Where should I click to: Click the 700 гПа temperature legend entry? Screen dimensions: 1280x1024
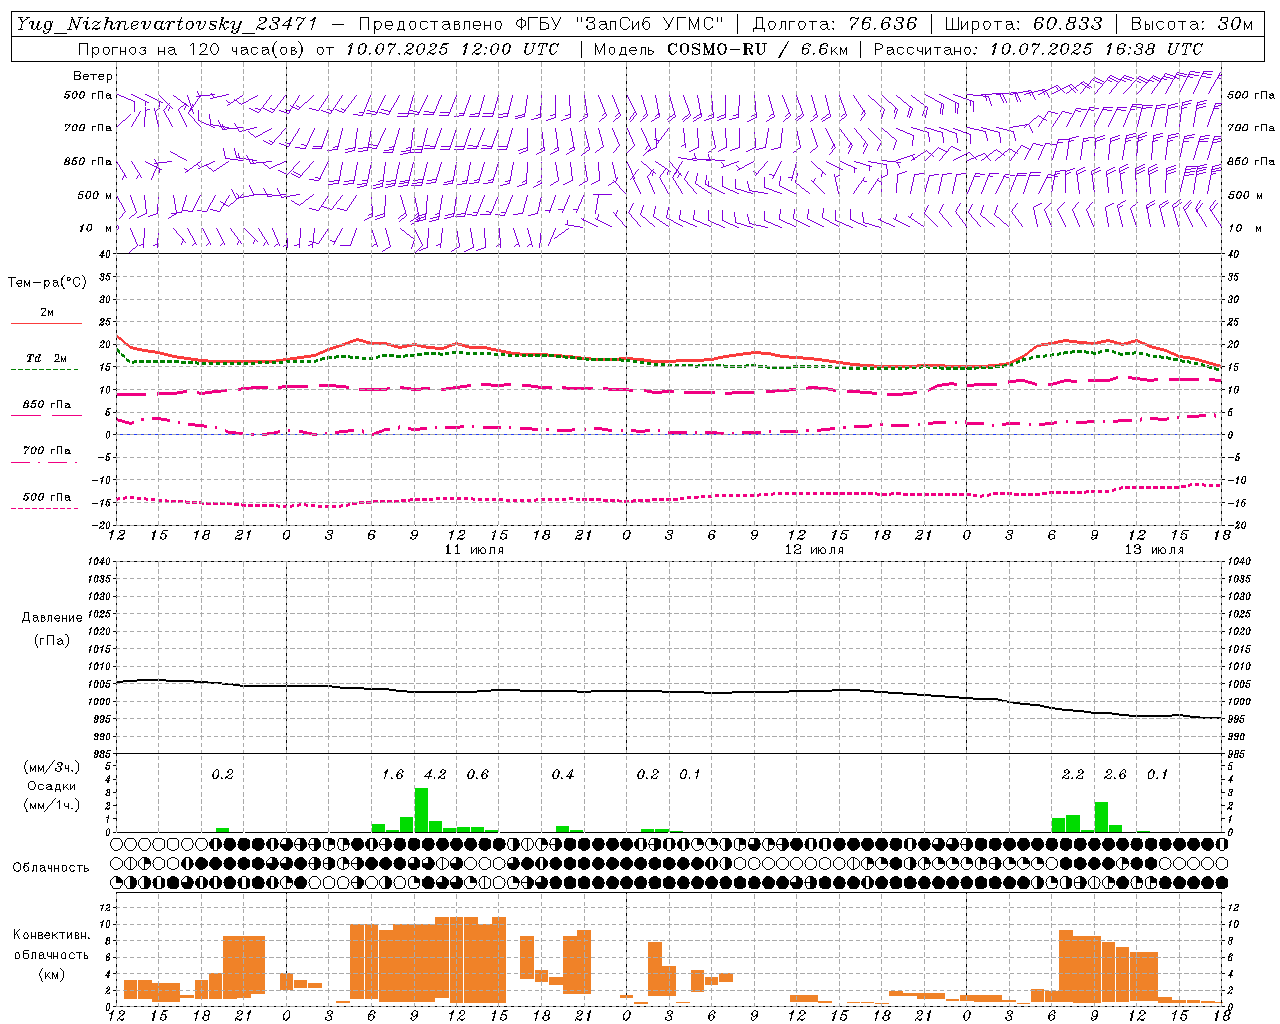coord(47,451)
